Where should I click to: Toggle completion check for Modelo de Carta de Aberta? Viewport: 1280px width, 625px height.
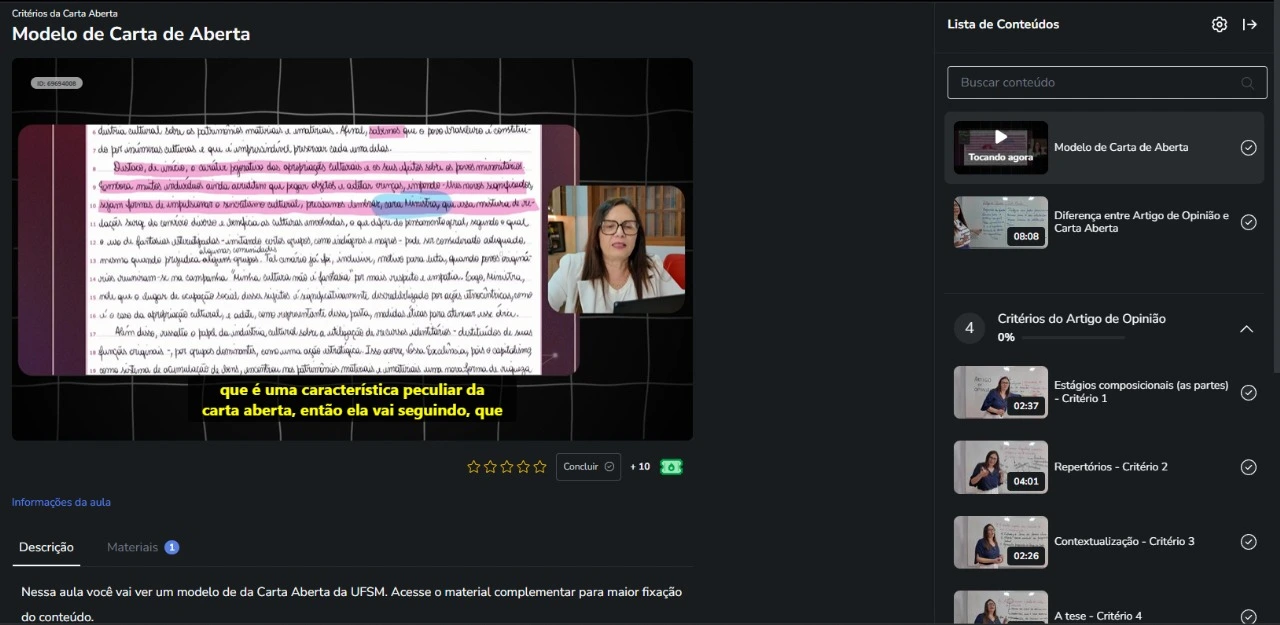[1248, 148]
